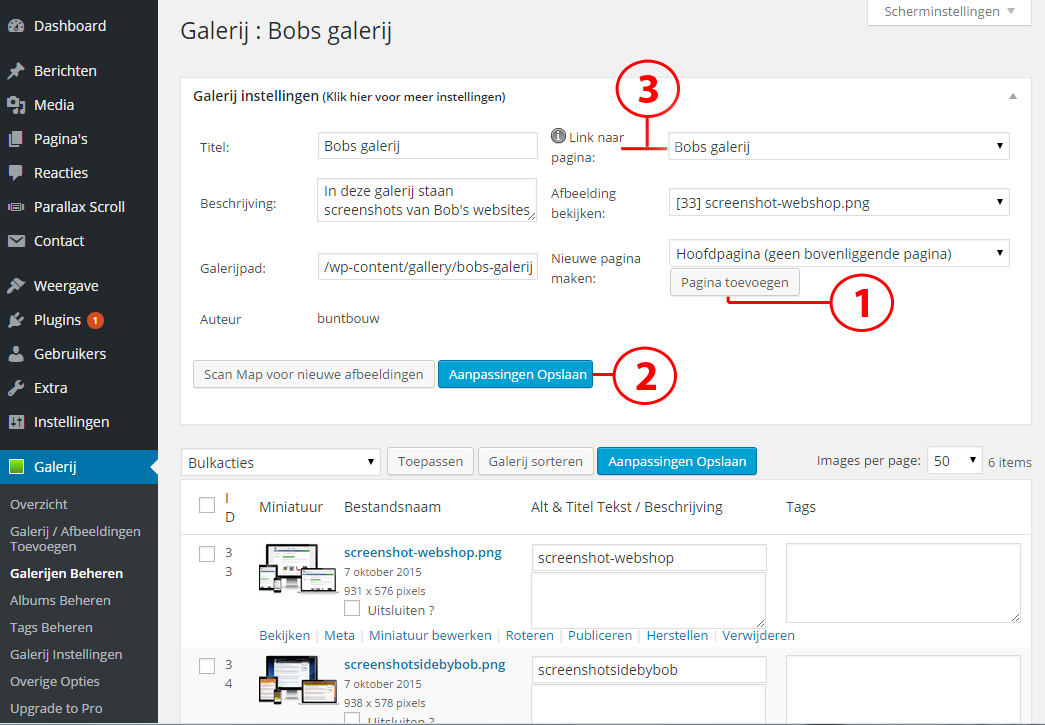Click the Reacties speech bubble icon
The width and height of the screenshot is (1045, 725).
point(16,173)
